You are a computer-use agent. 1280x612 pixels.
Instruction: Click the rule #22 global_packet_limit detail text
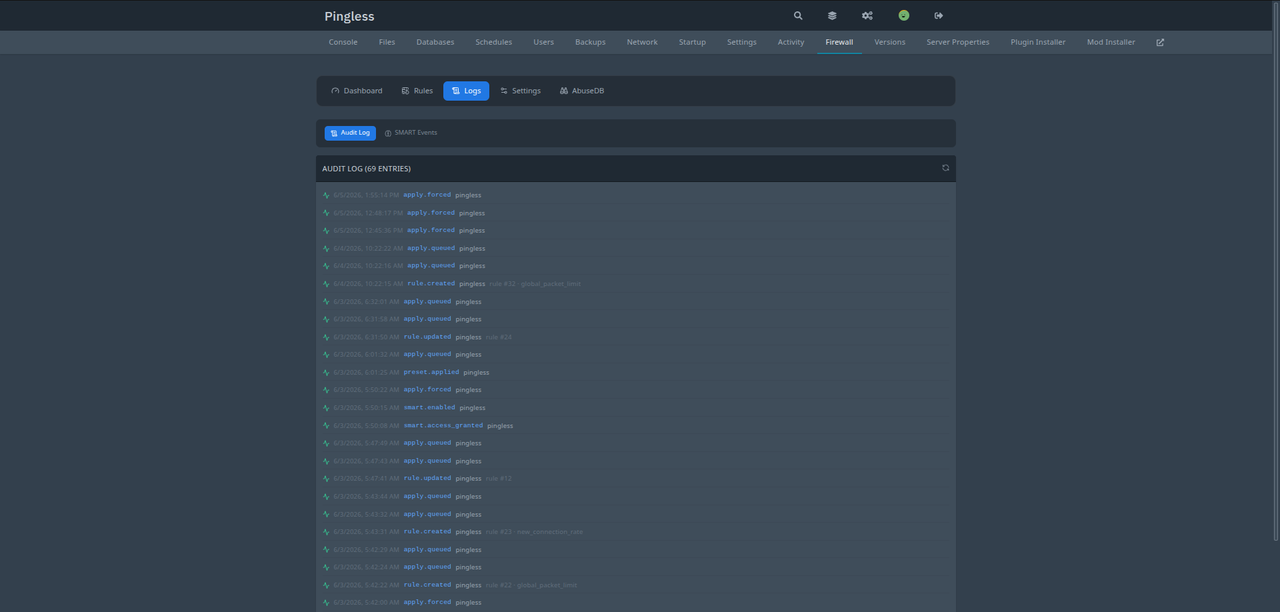tap(531, 585)
